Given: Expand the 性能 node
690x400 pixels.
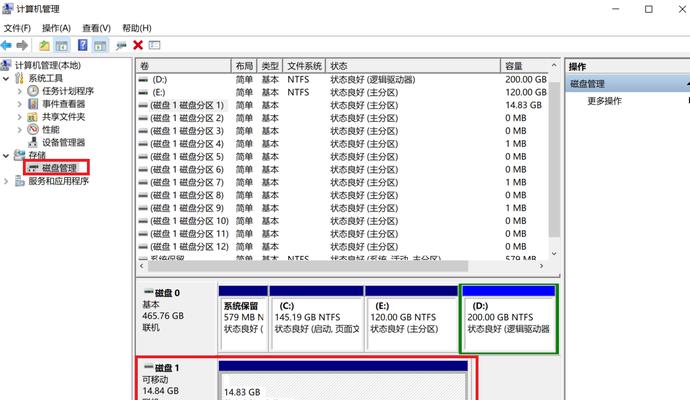Looking at the screenshot, I should pos(19,130).
